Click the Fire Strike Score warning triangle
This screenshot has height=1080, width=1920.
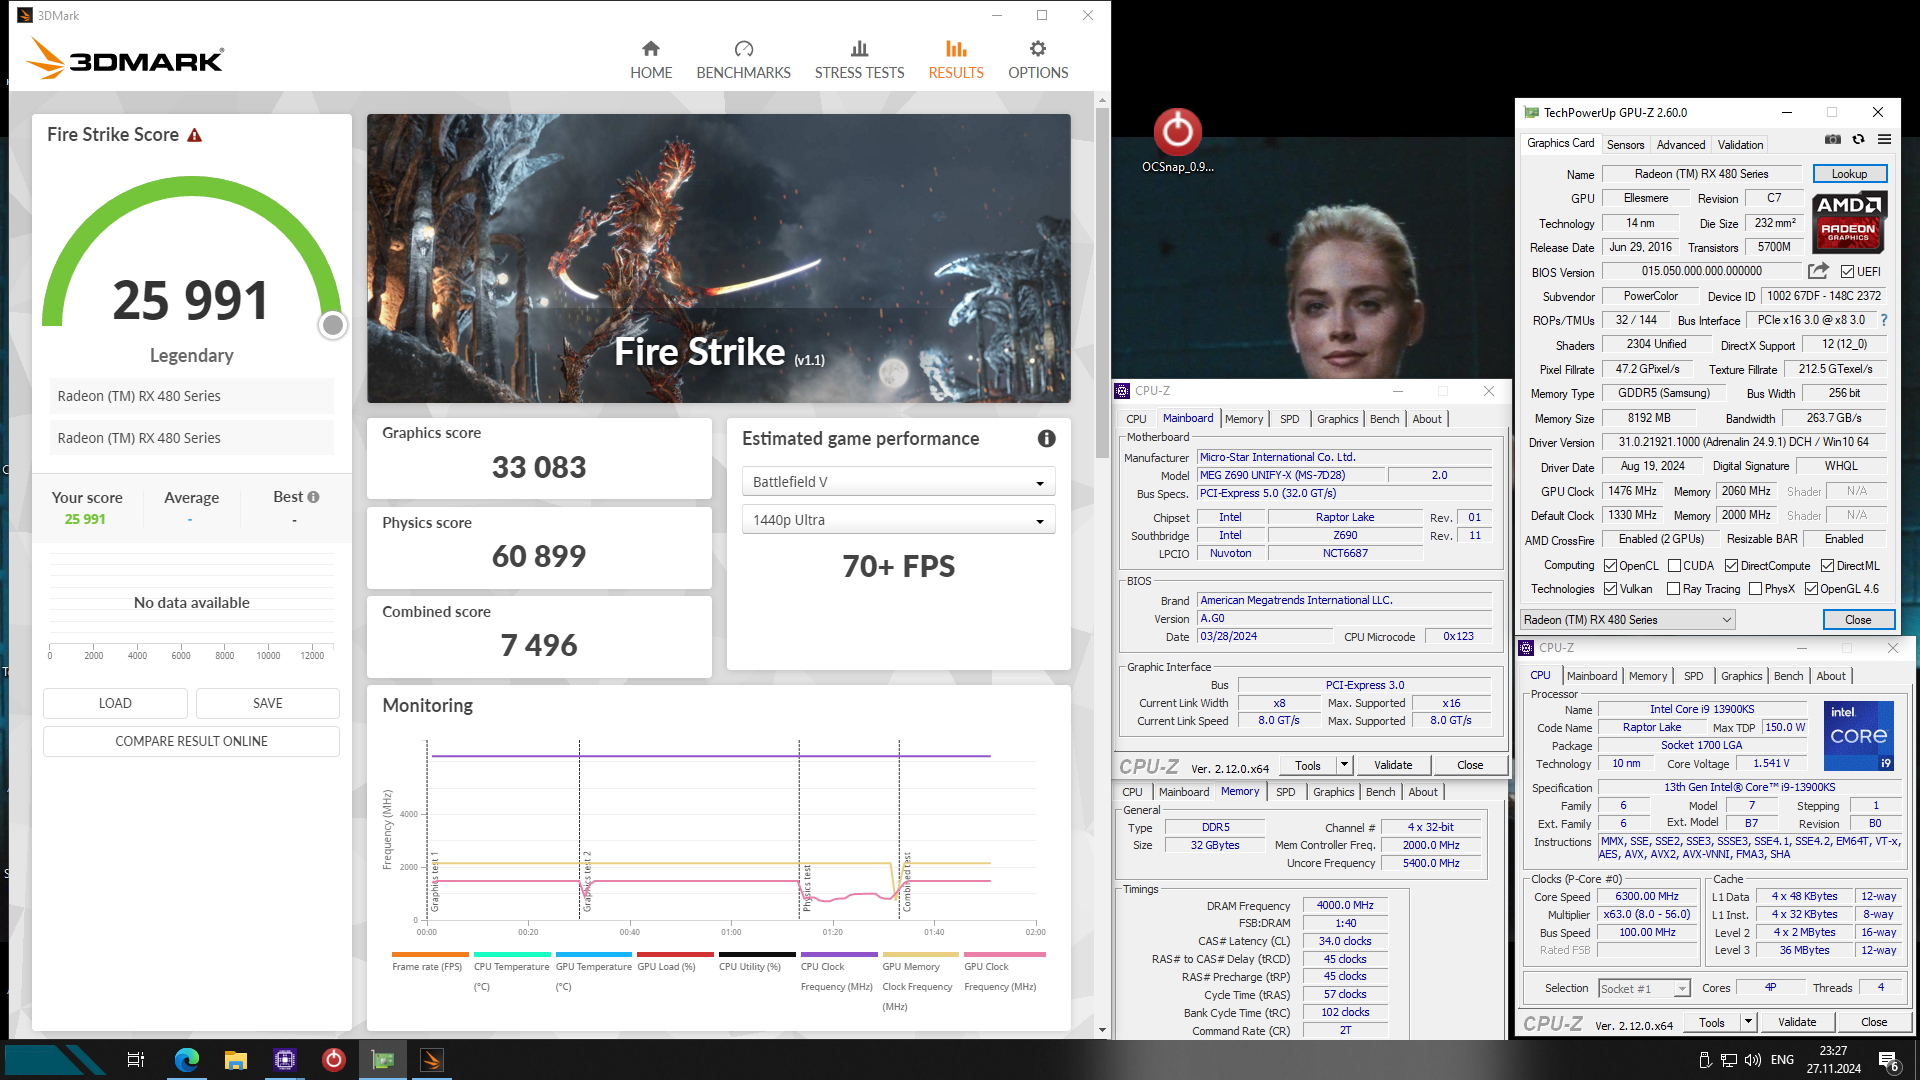click(x=195, y=135)
